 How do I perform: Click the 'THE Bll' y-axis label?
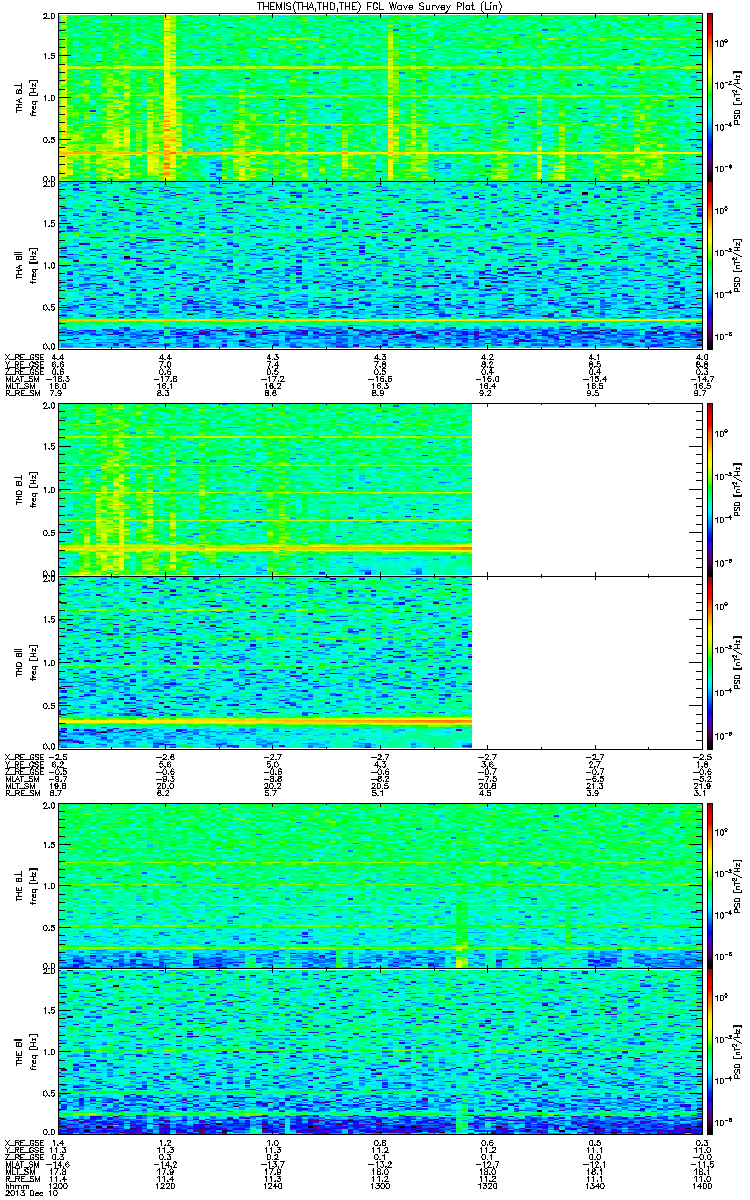[20, 1051]
